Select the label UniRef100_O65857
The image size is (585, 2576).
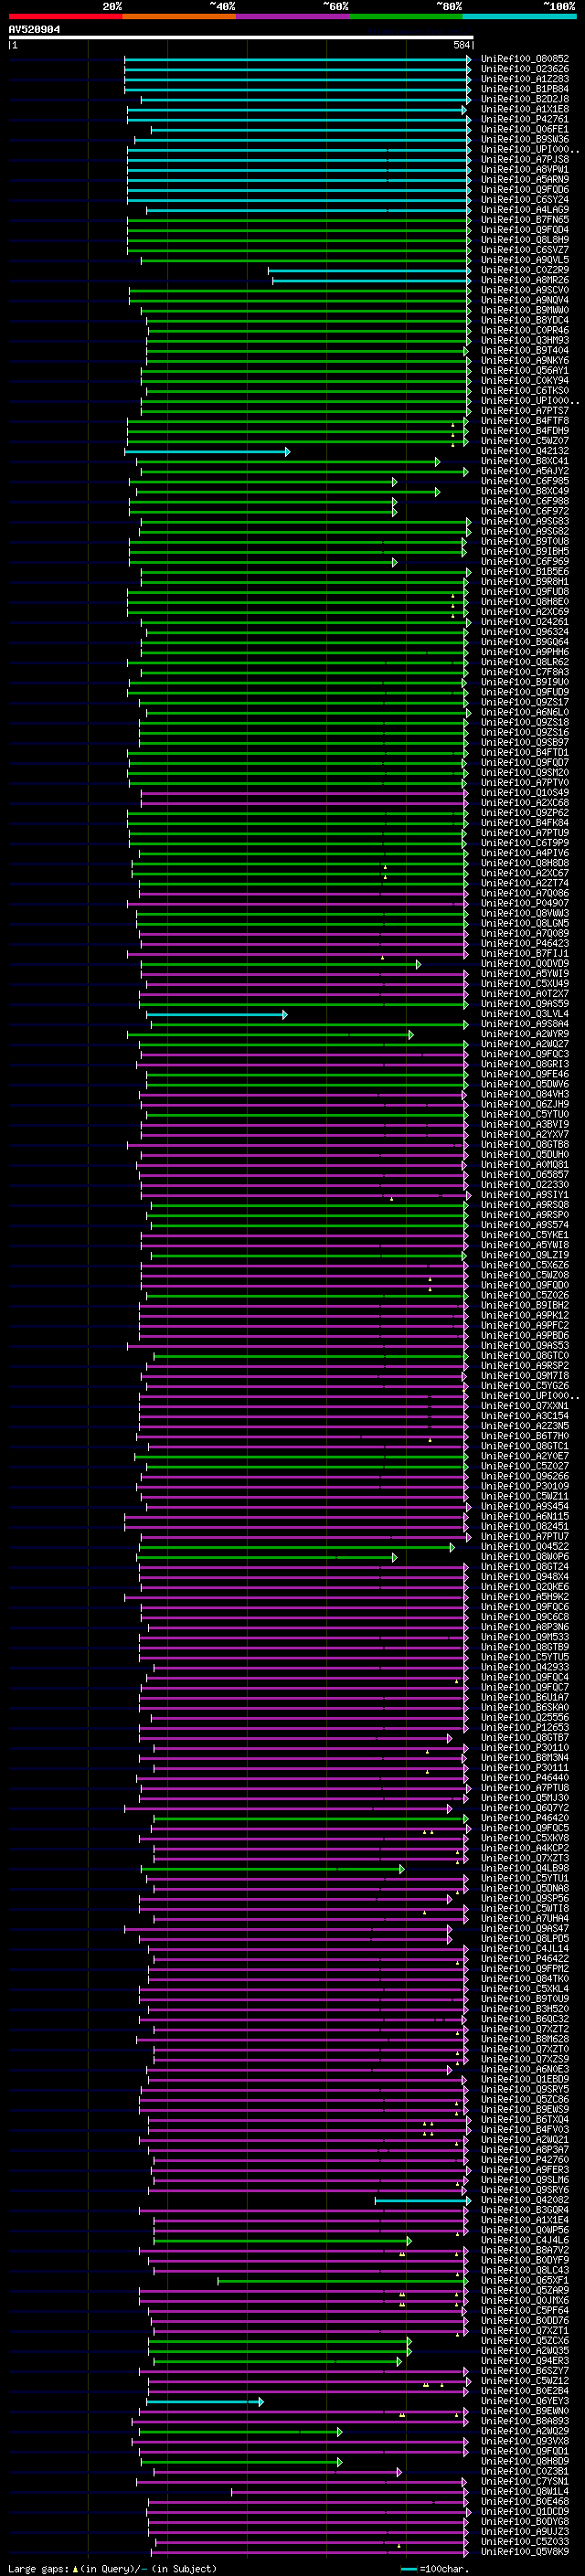[524, 1174]
